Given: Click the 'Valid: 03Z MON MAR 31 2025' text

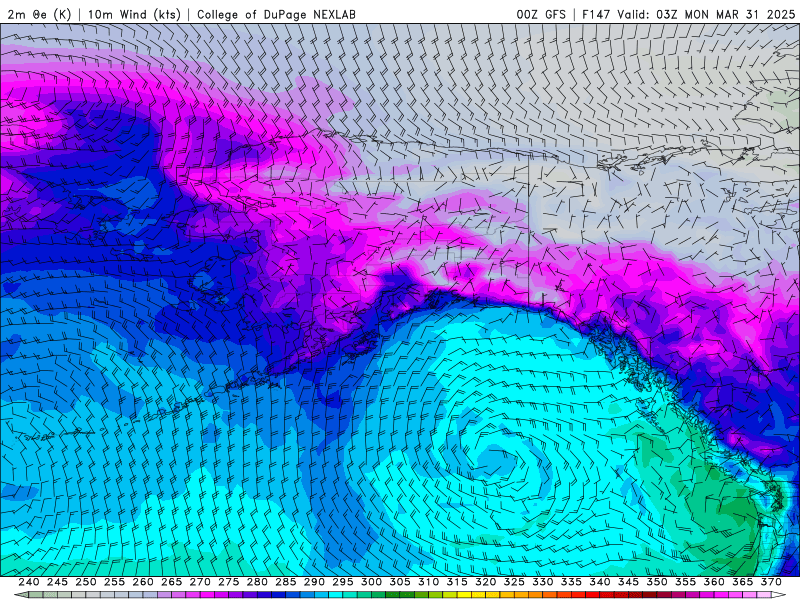Looking at the screenshot, I should (706, 14).
